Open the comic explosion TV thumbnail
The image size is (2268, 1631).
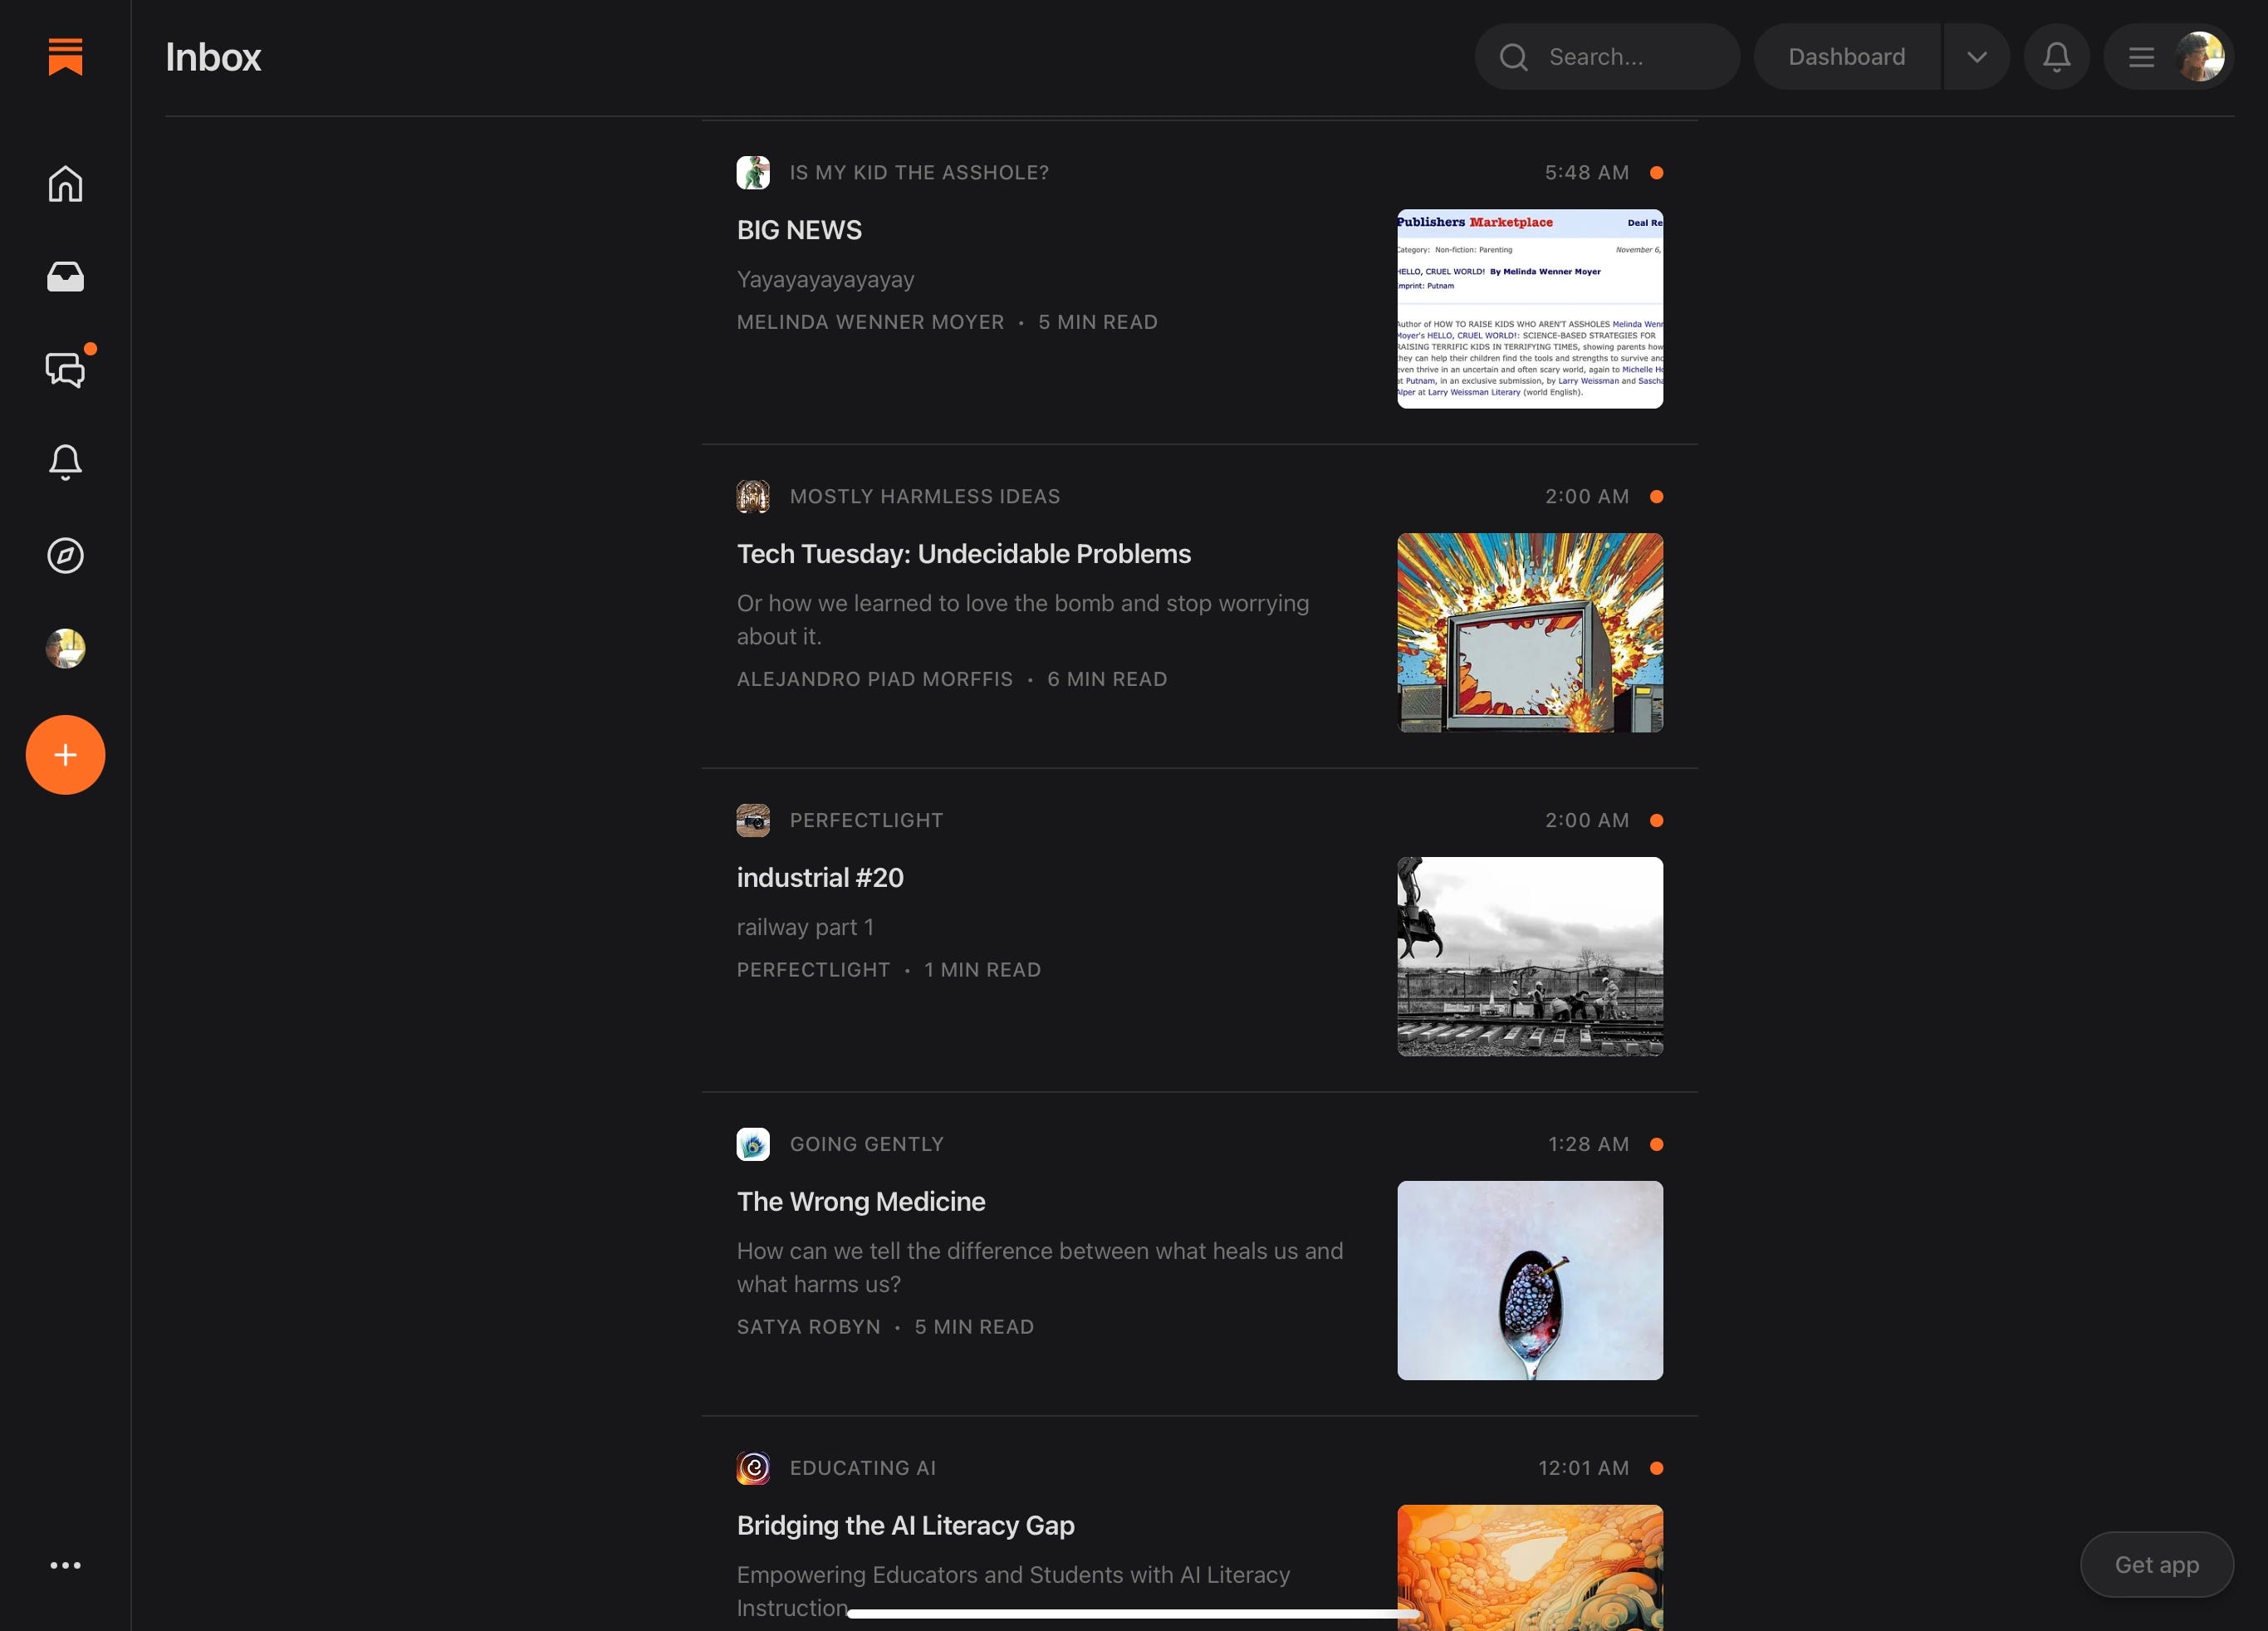click(1530, 633)
